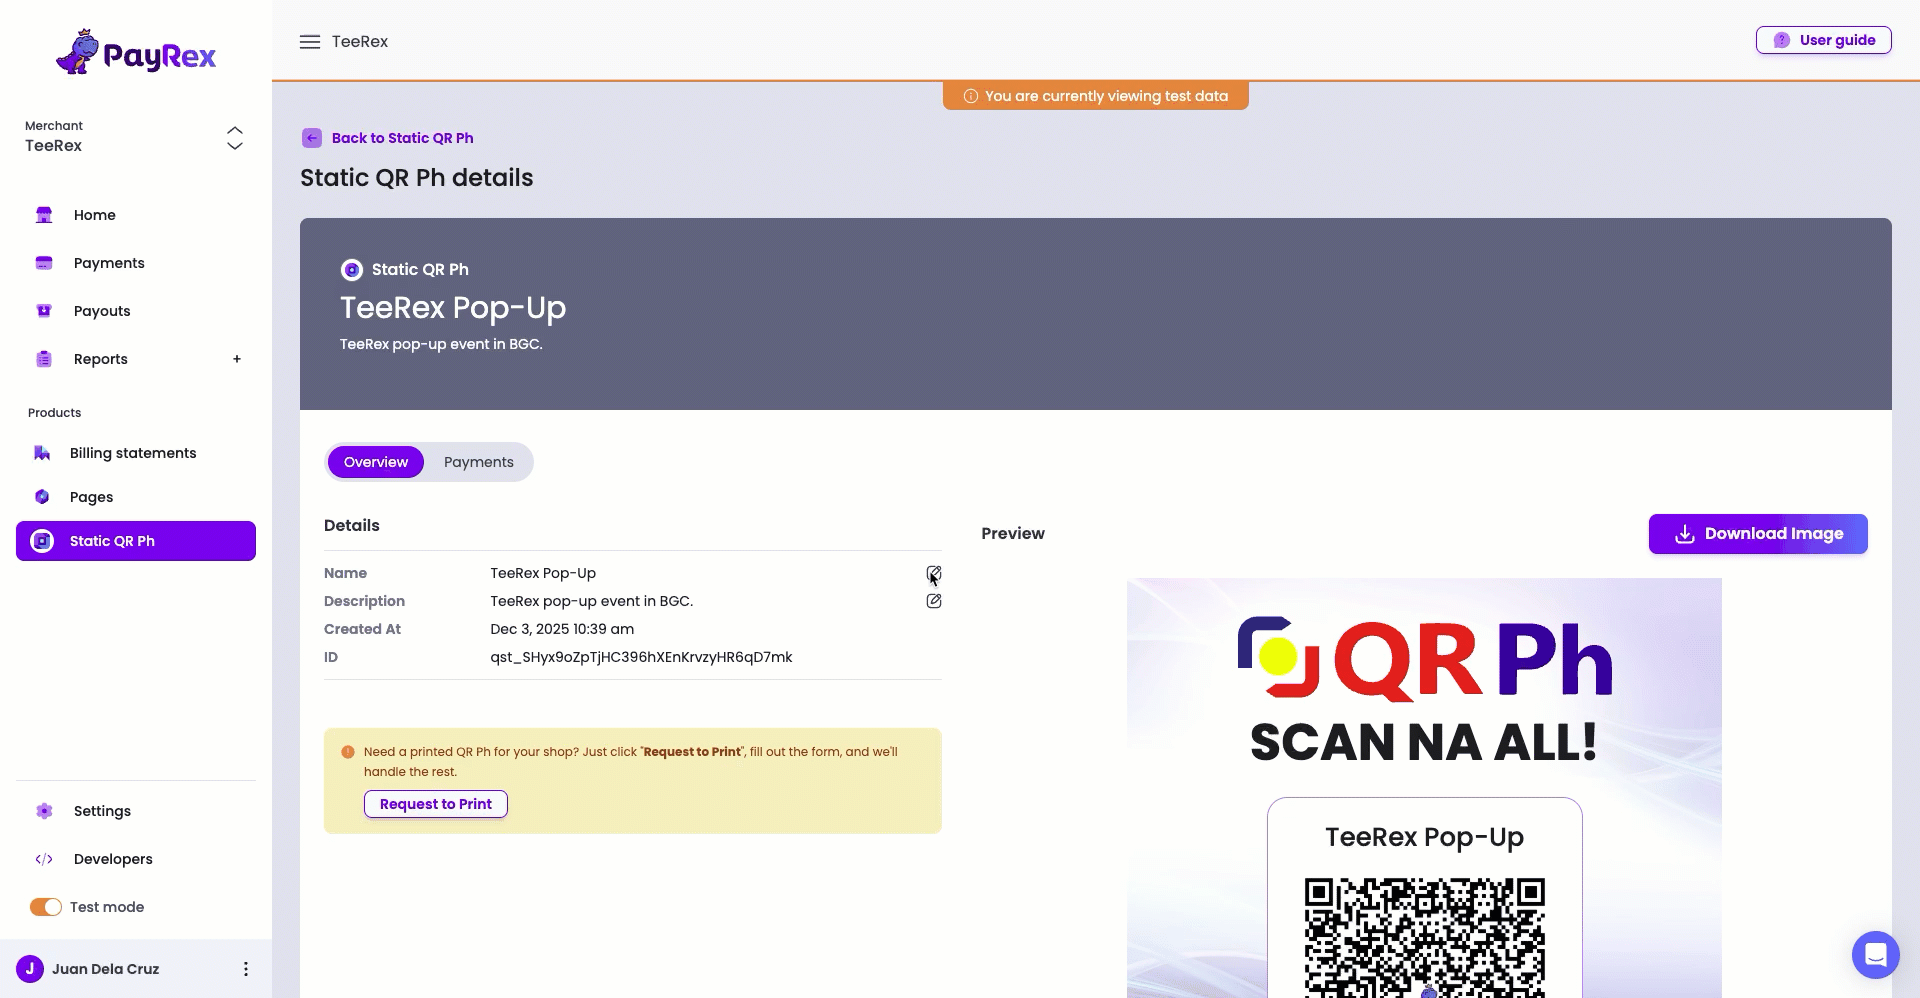Viewport: 1920px width, 998px height.
Task: Click the Static QR Ph sidebar icon
Action: pyautogui.click(x=41, y=541)
